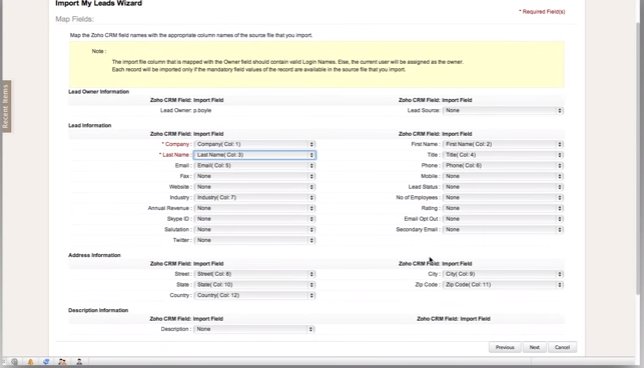644x368 pixels.
Task: Open the Title mapping dropdown
Action: click(x=503, y=155)
